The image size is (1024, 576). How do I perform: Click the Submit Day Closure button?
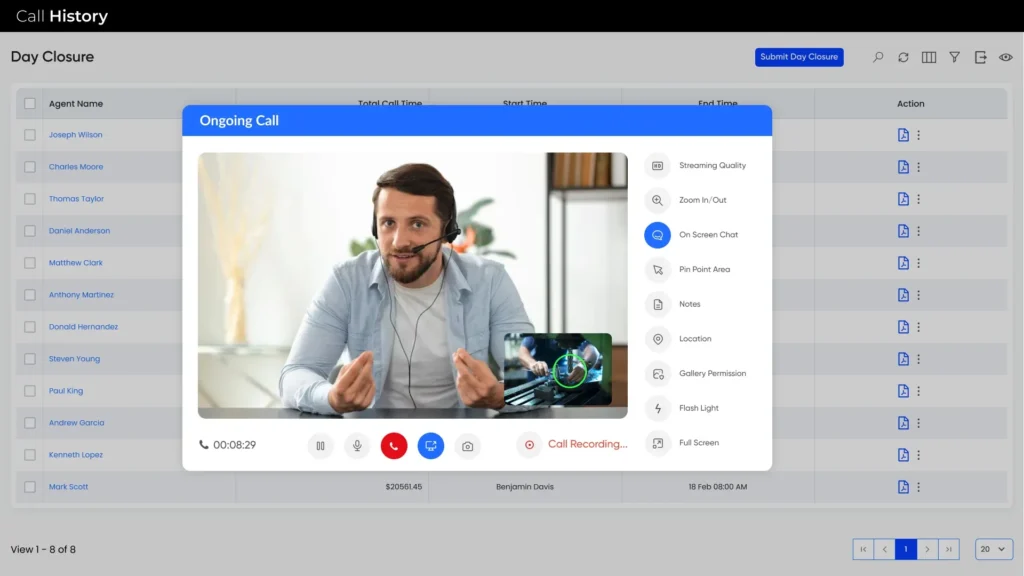(799, 57)
